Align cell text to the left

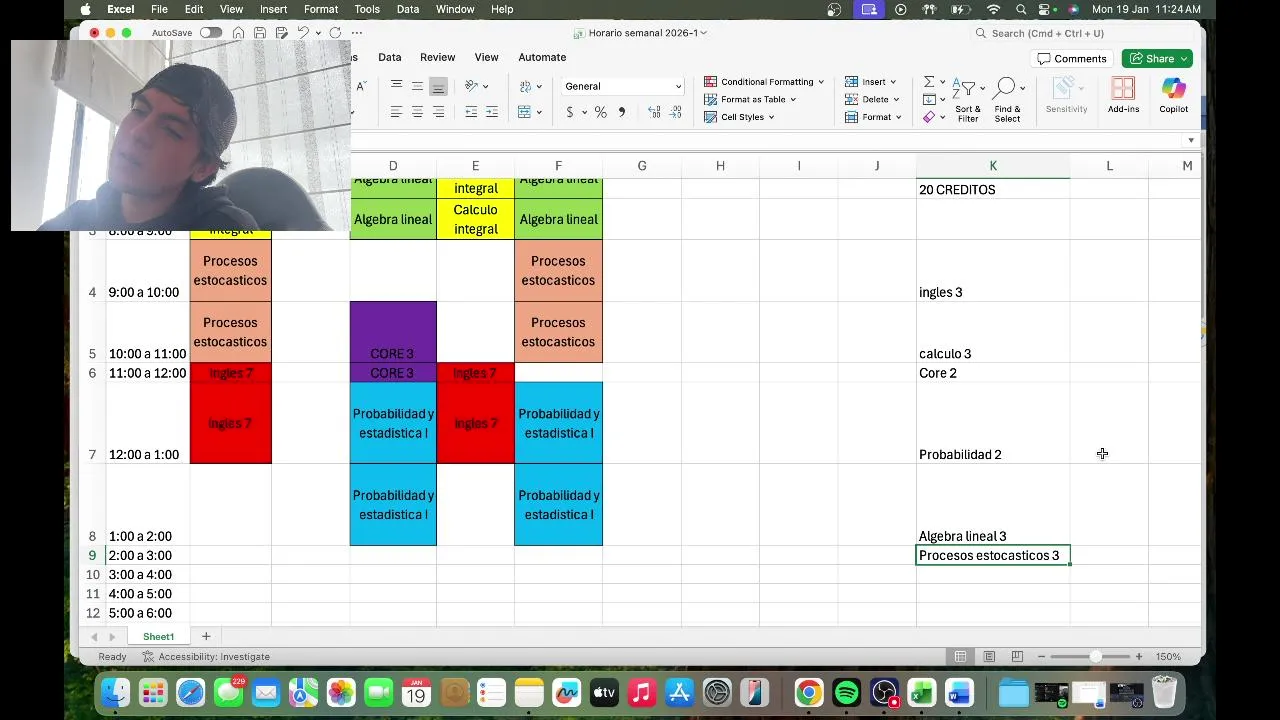tap(396, 112)
